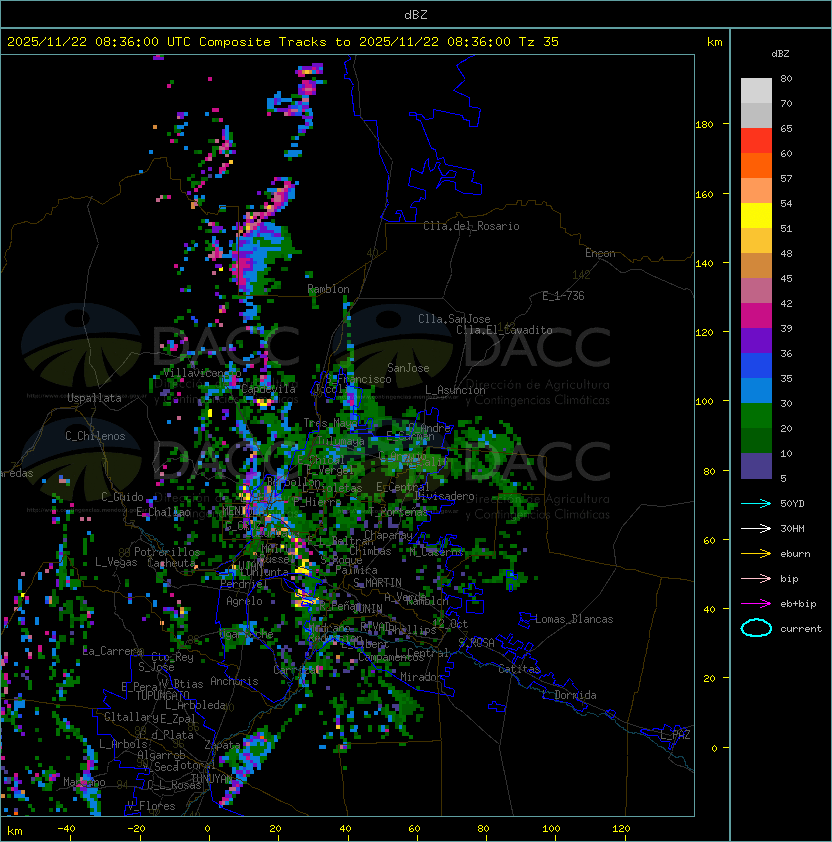832x842 pixels.
Task: Click the 'dBZ' title at top center
Action: [416, 15]
